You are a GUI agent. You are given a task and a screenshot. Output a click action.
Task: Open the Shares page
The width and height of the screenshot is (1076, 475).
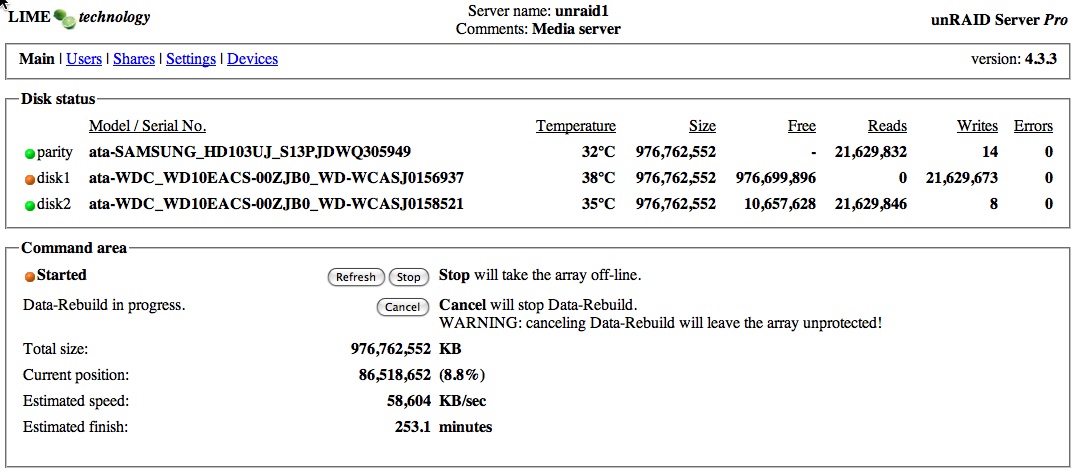point(134,59)
